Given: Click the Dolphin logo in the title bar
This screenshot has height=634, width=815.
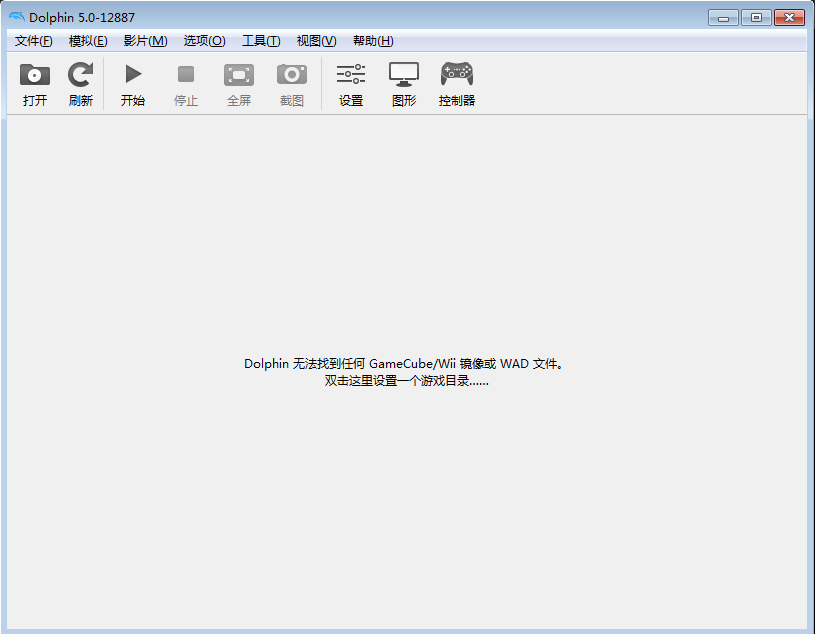Looking at the screenshot, I should (16, 17).
